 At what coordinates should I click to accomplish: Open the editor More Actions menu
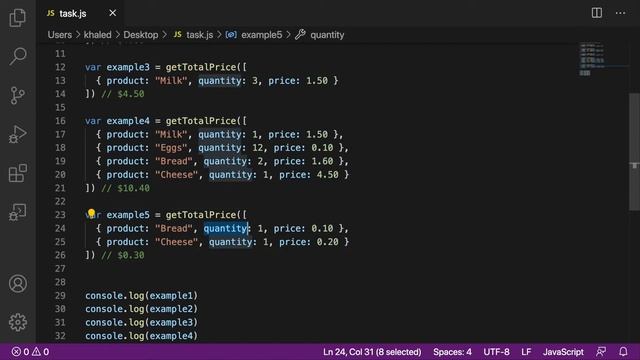pyautogui.click(x=620, y=13)
